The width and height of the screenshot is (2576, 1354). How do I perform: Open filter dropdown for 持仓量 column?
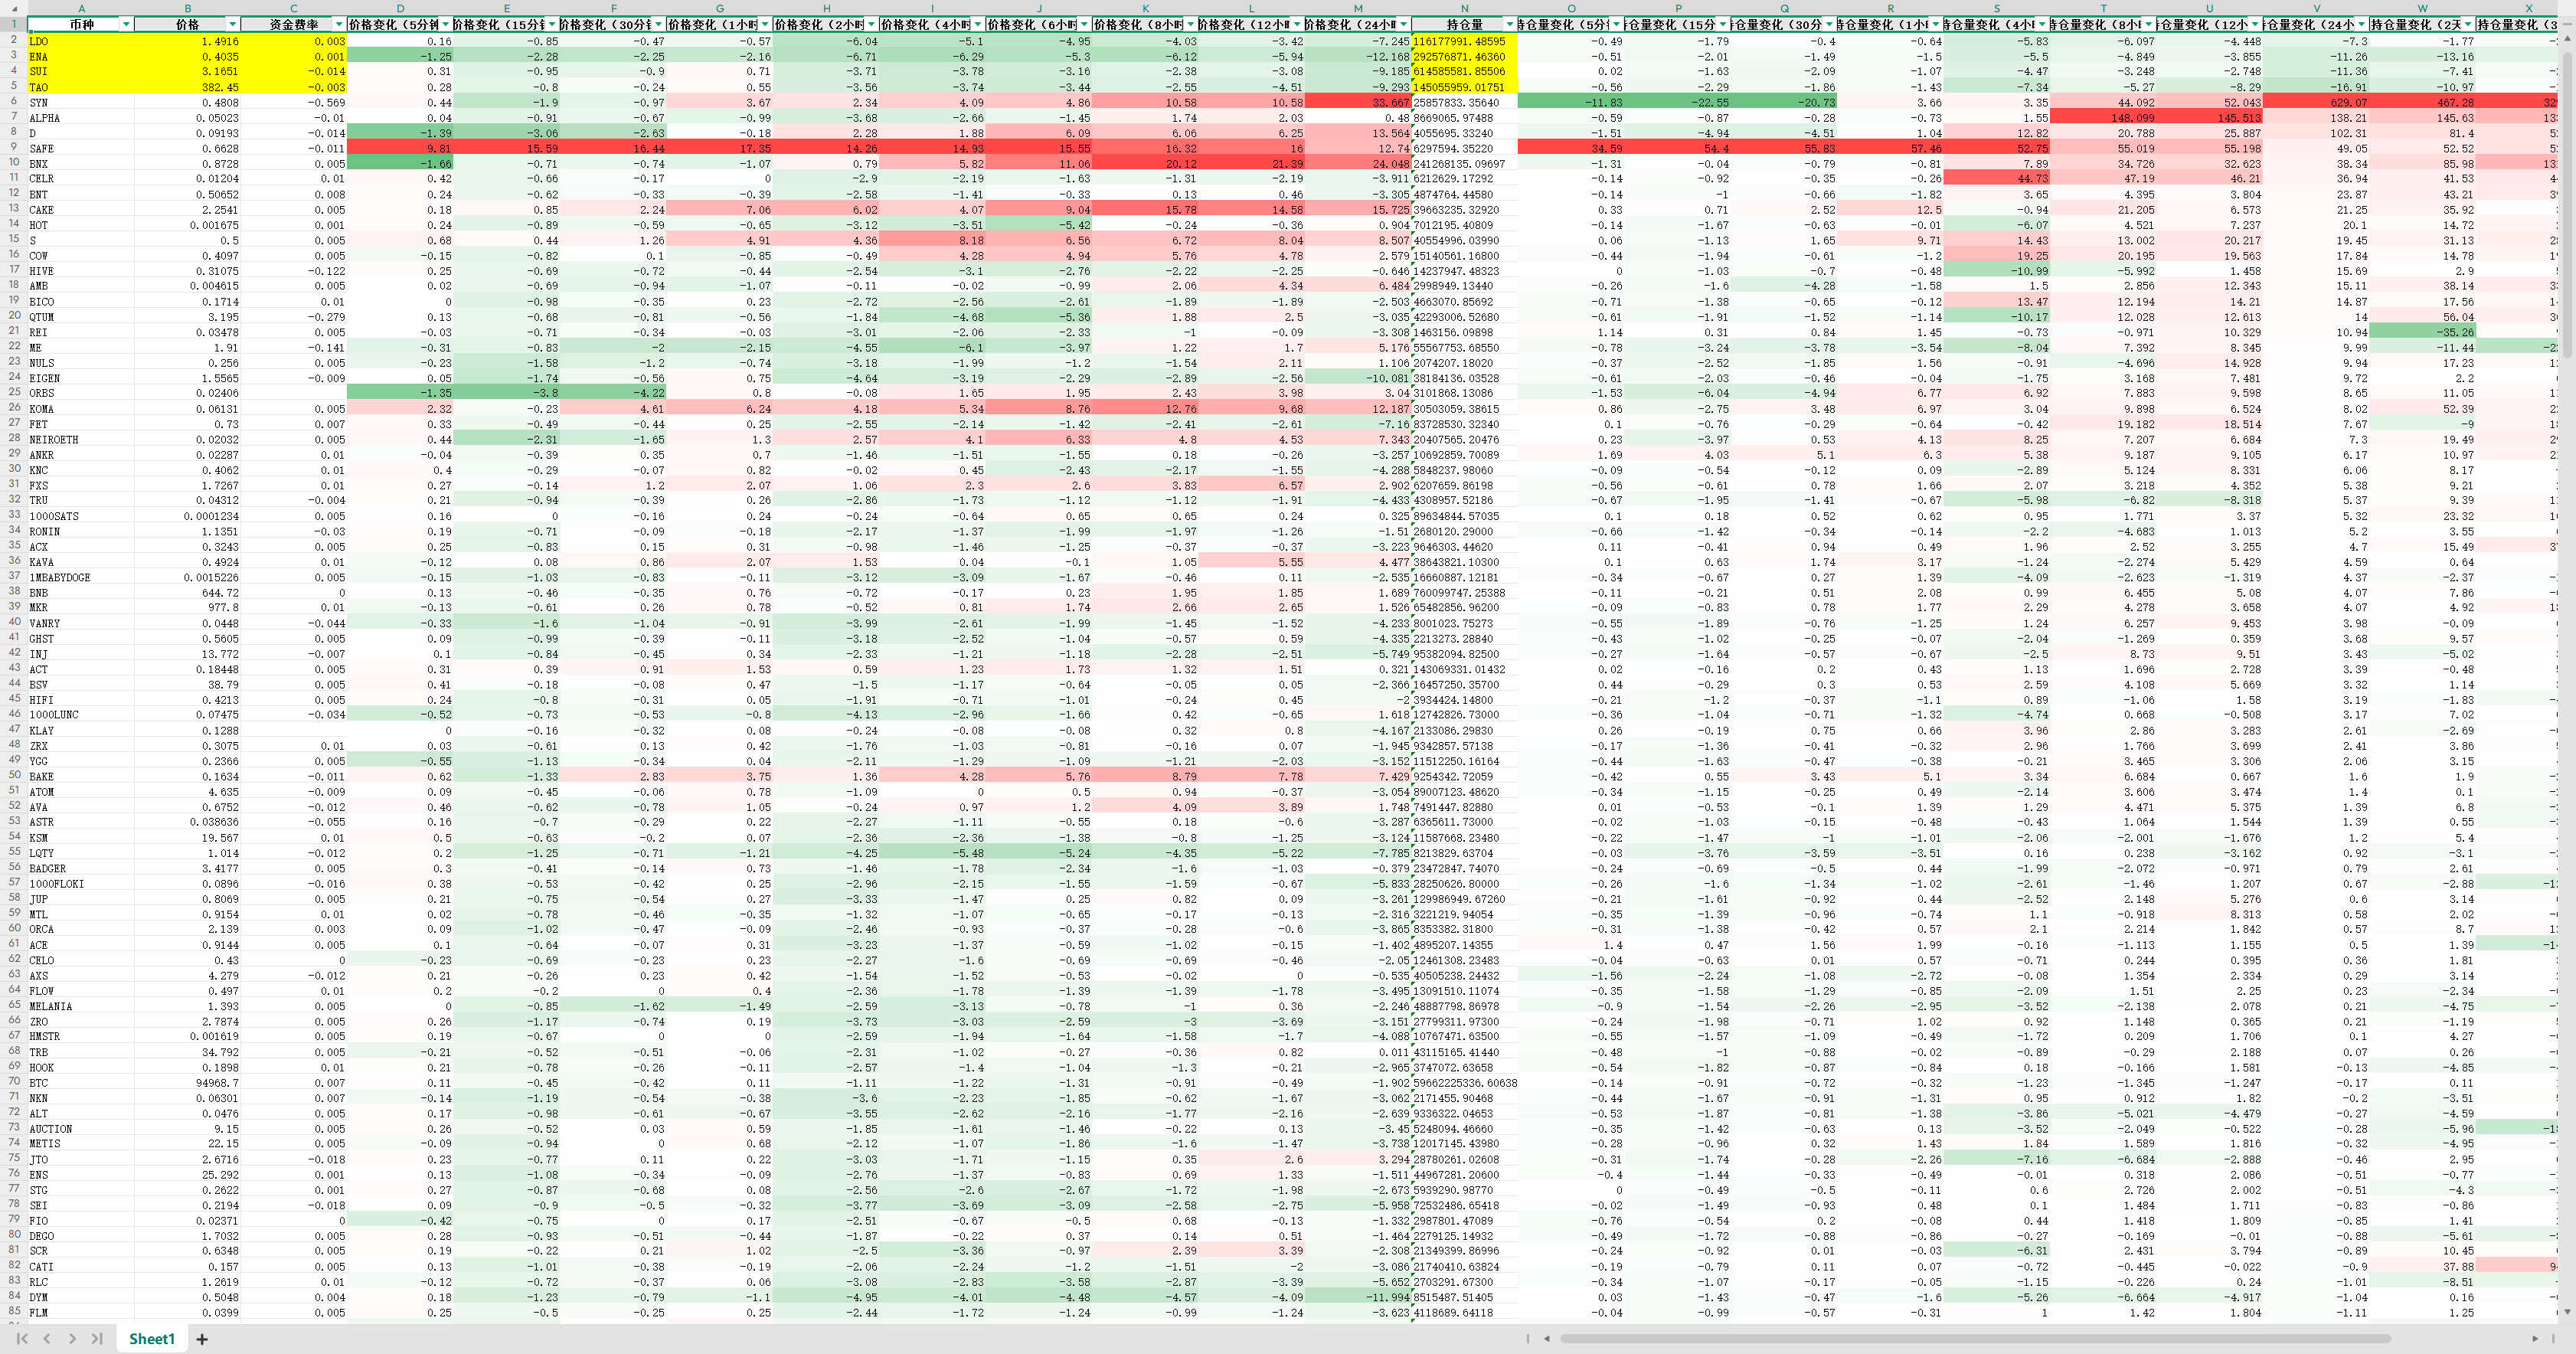coord(1510,24)
